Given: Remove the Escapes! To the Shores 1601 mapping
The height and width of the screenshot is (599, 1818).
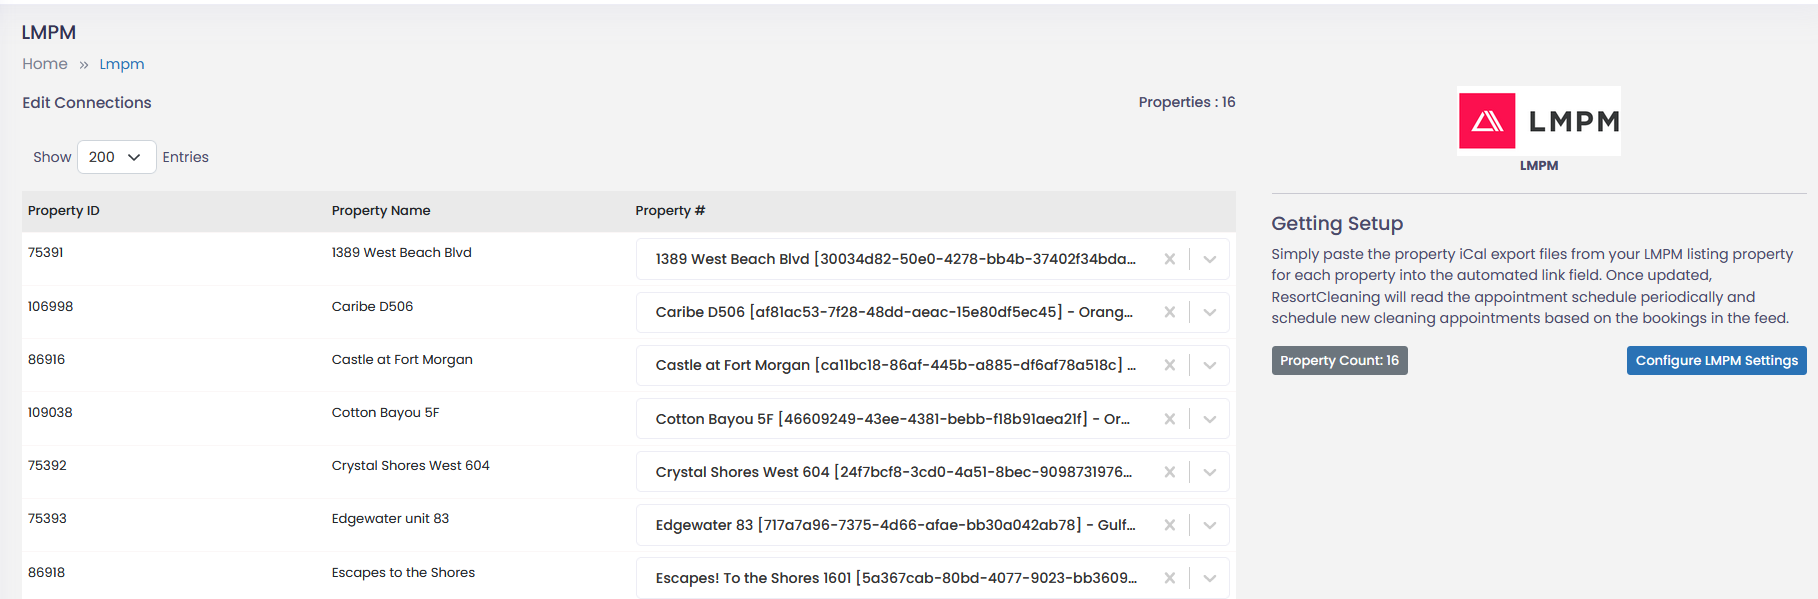Looking at the screenshot, I should pyautogui.click(x=1169, y=577).
